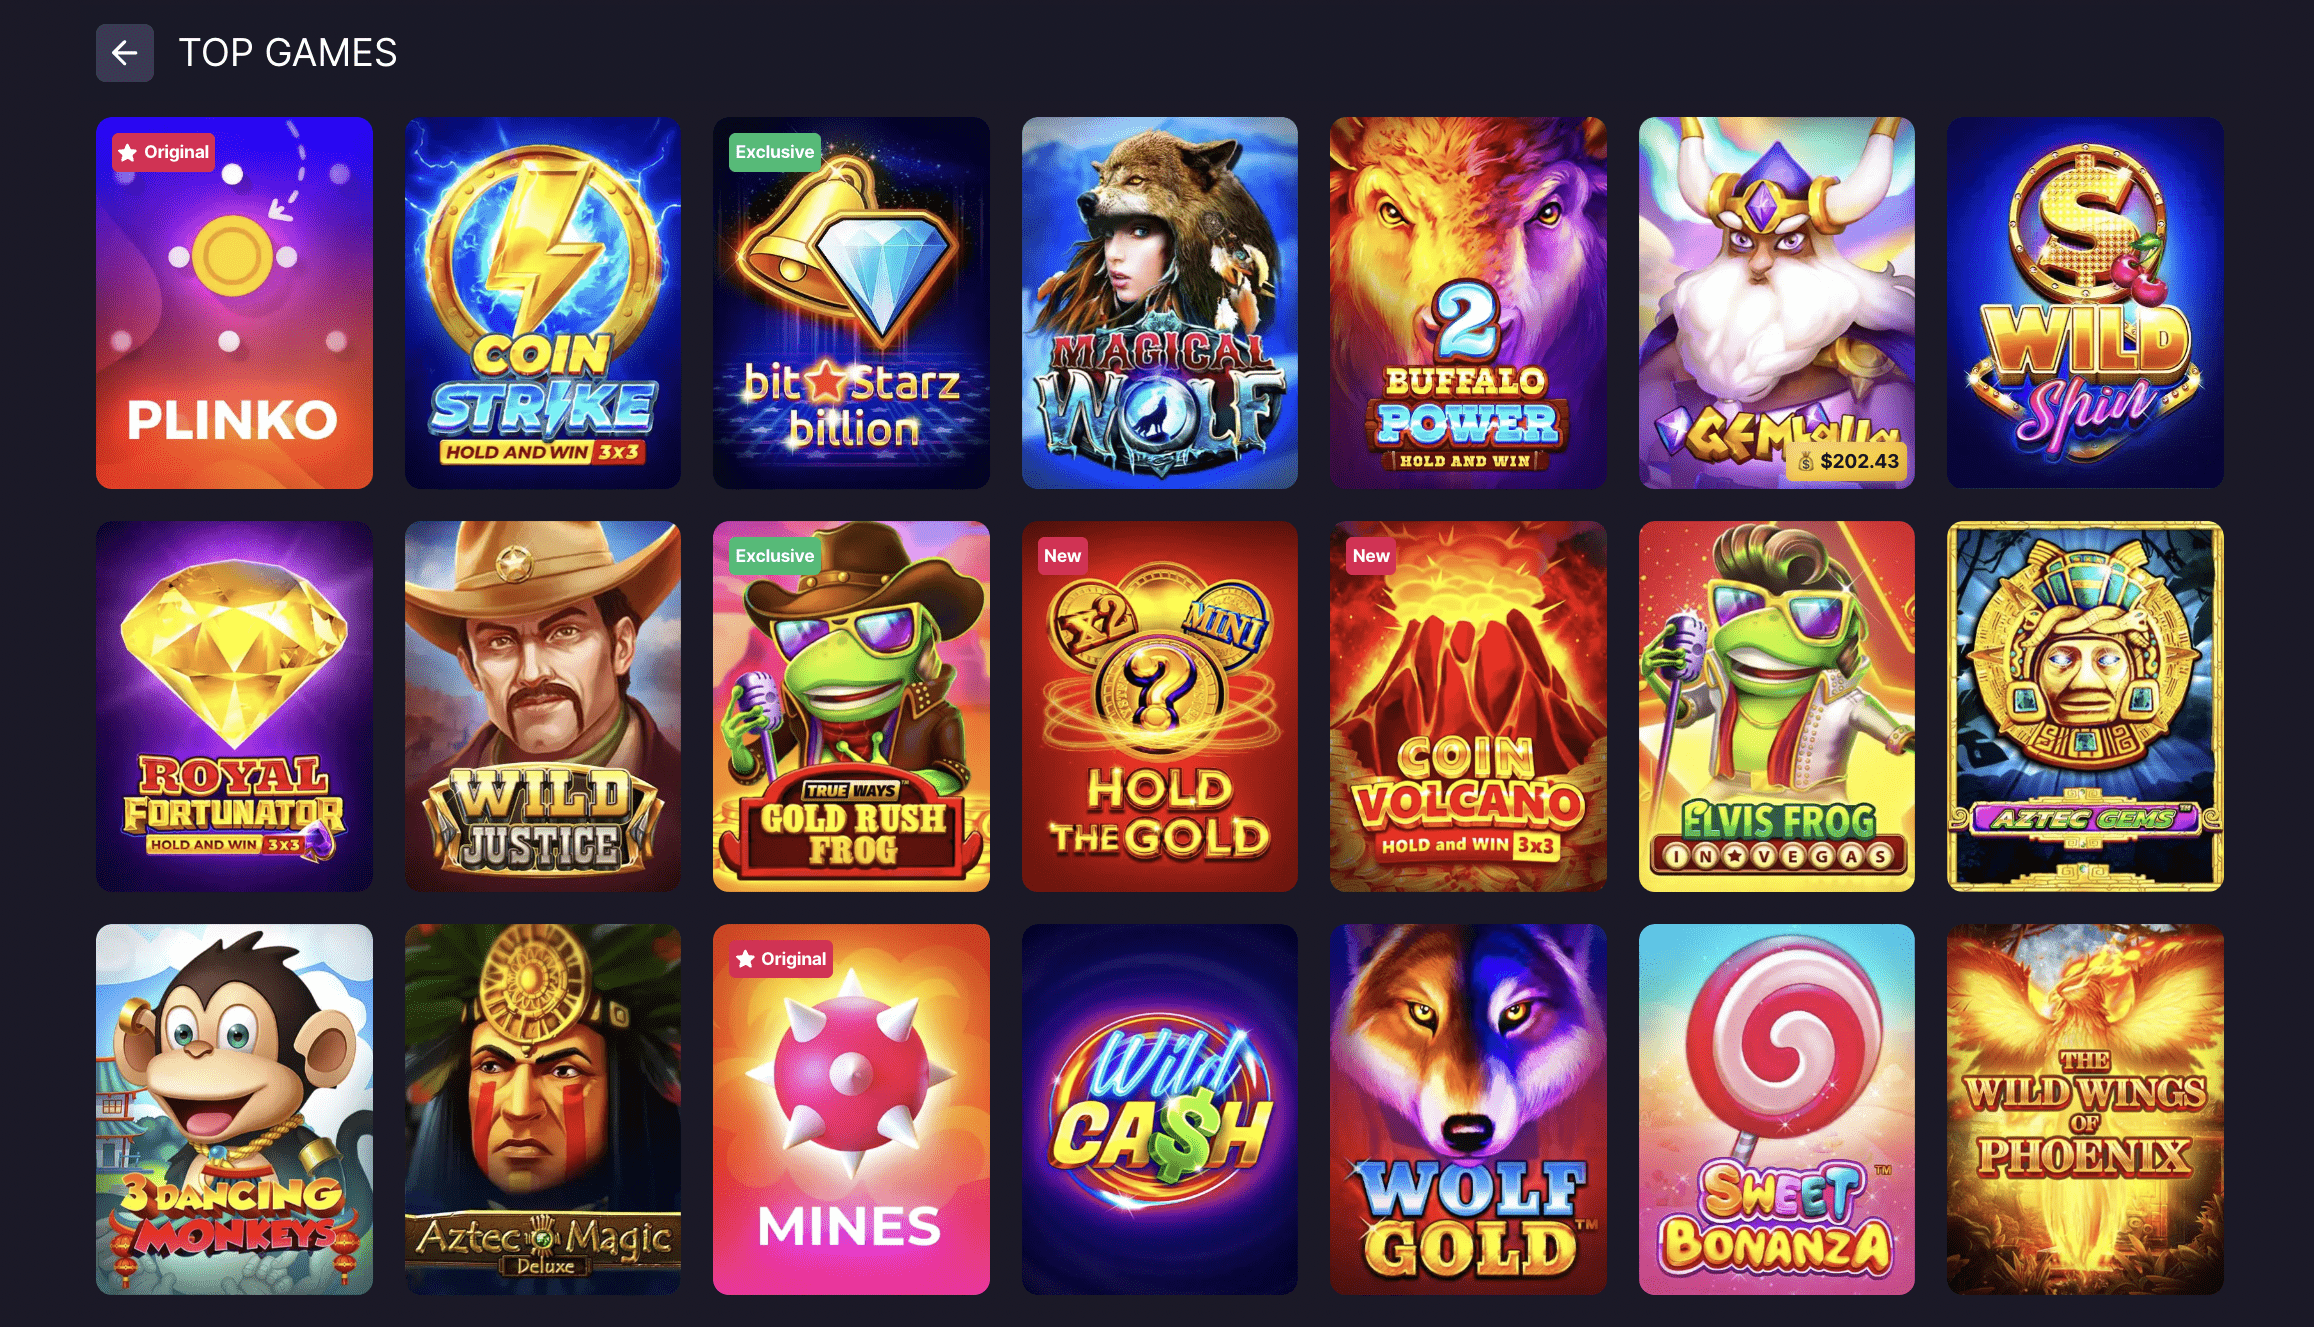This screenshot has width=2314, height=1327.
Task: Open the Wolf Gold slot
Action: tap(1468, 1109)
